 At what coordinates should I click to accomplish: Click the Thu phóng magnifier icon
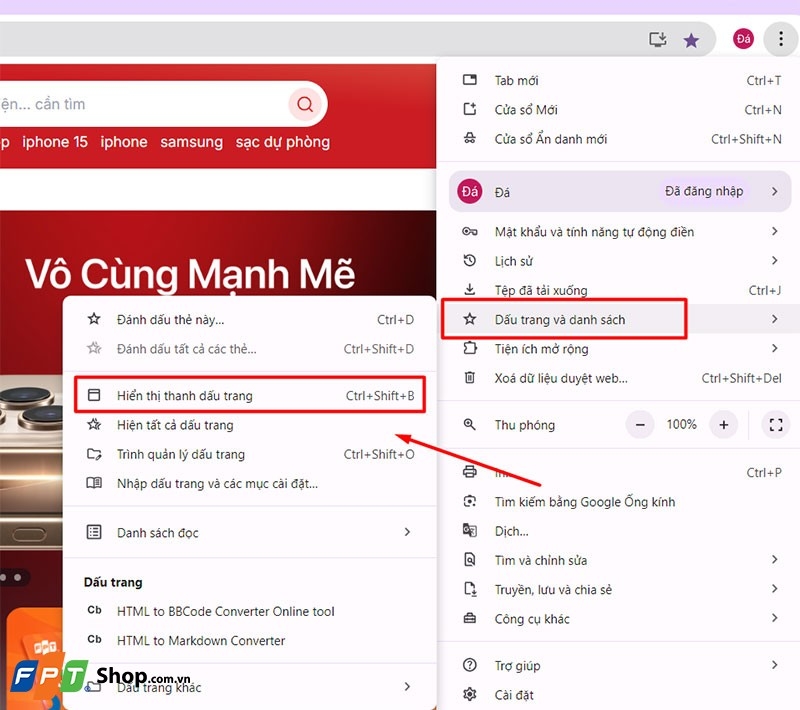pos(469,424)
